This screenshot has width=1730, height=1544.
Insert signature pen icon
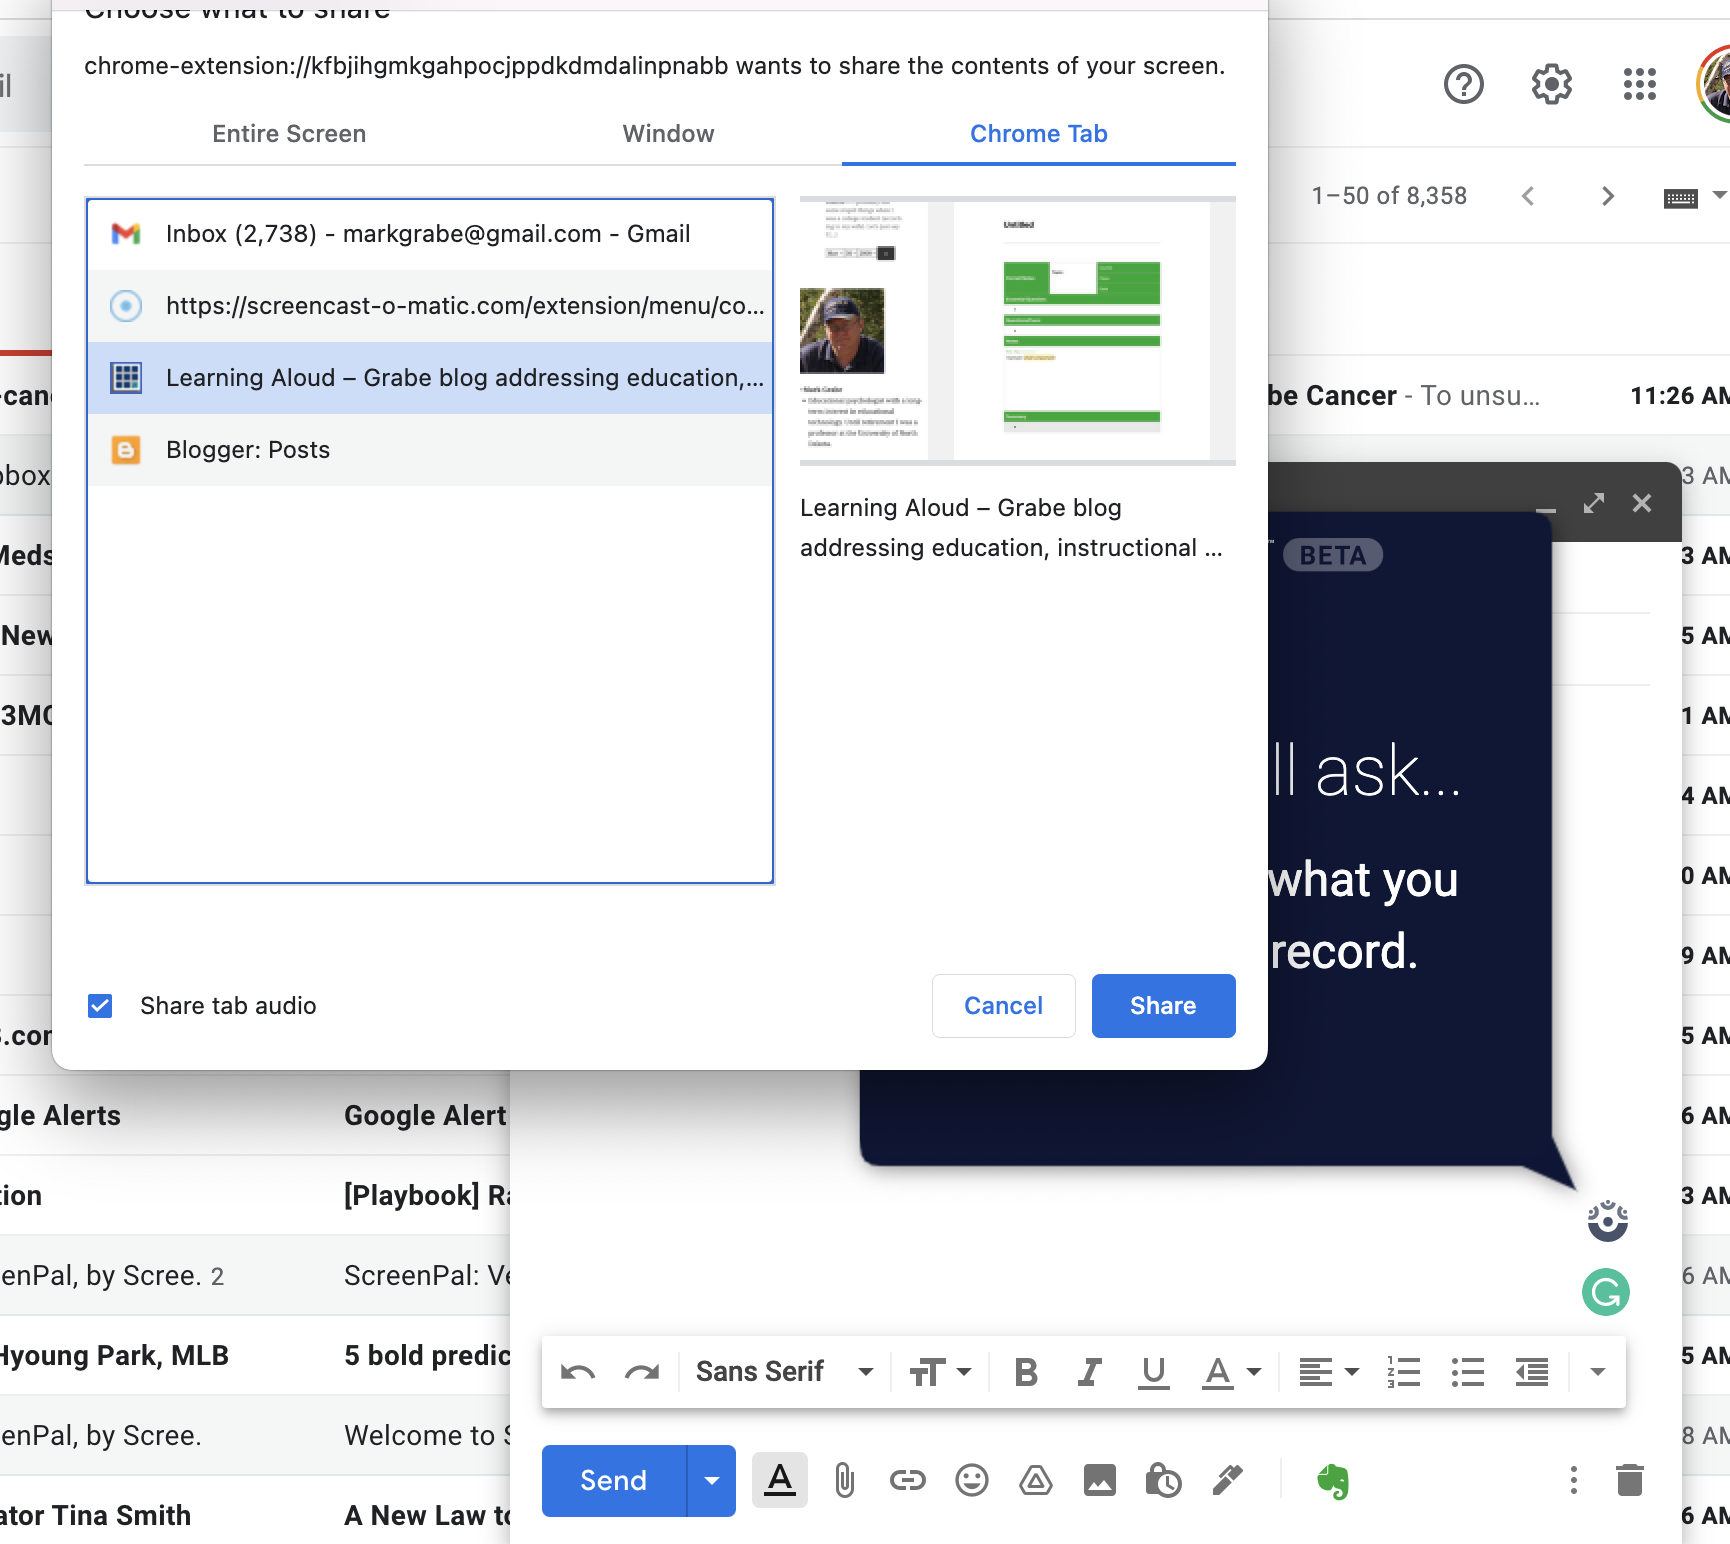(1228, 1481)
